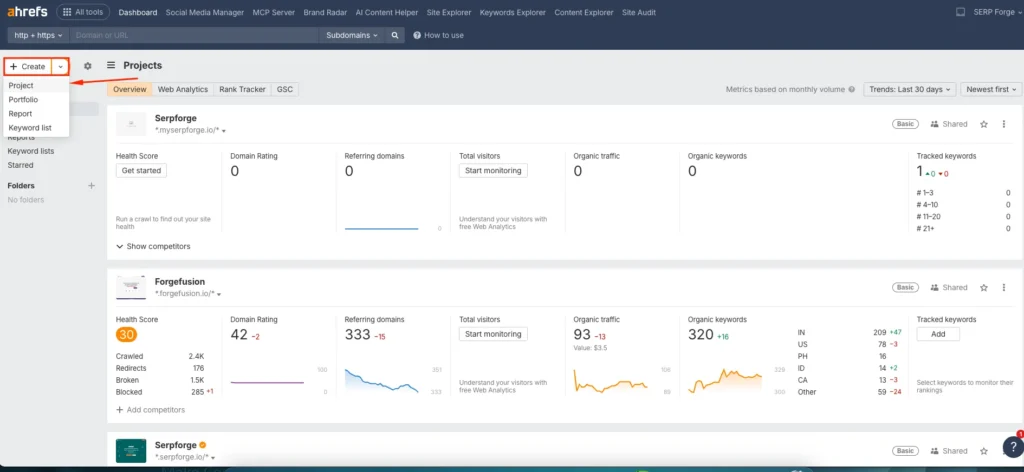Viewport: 1024px width, 472px height.
Task: Star the first Serpforge project
Action: (984, 124)
